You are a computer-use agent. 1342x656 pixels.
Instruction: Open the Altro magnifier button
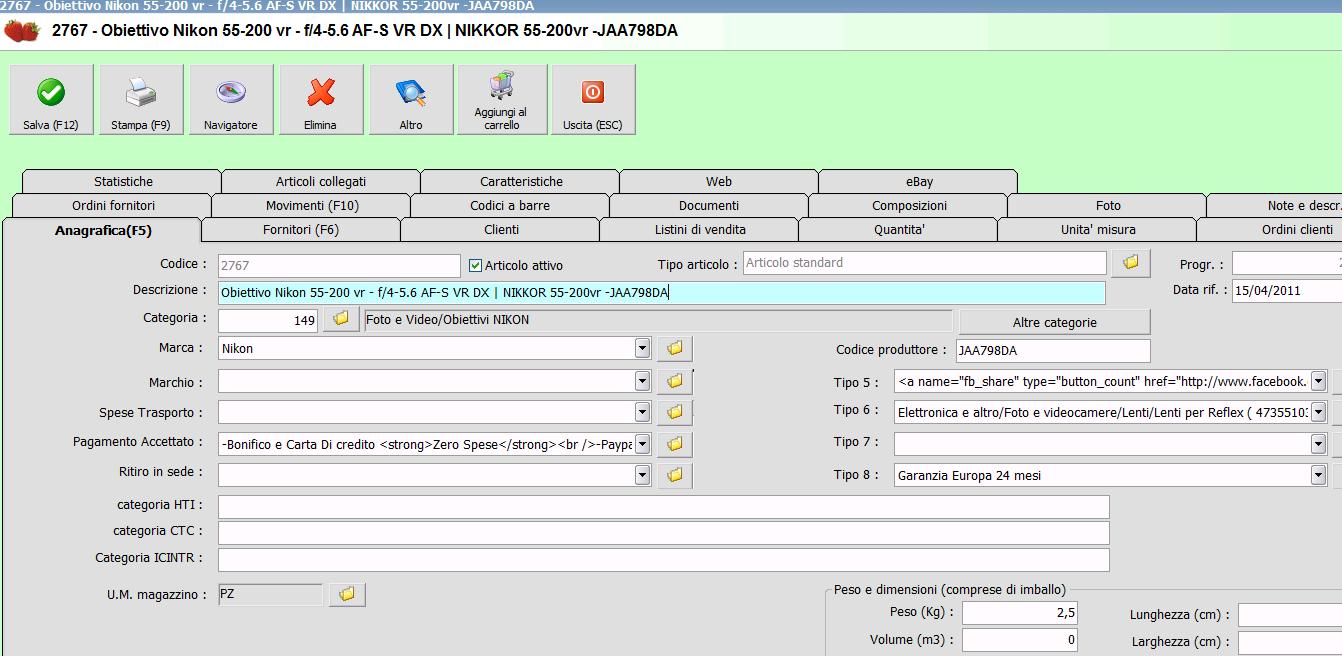(411, 100)
